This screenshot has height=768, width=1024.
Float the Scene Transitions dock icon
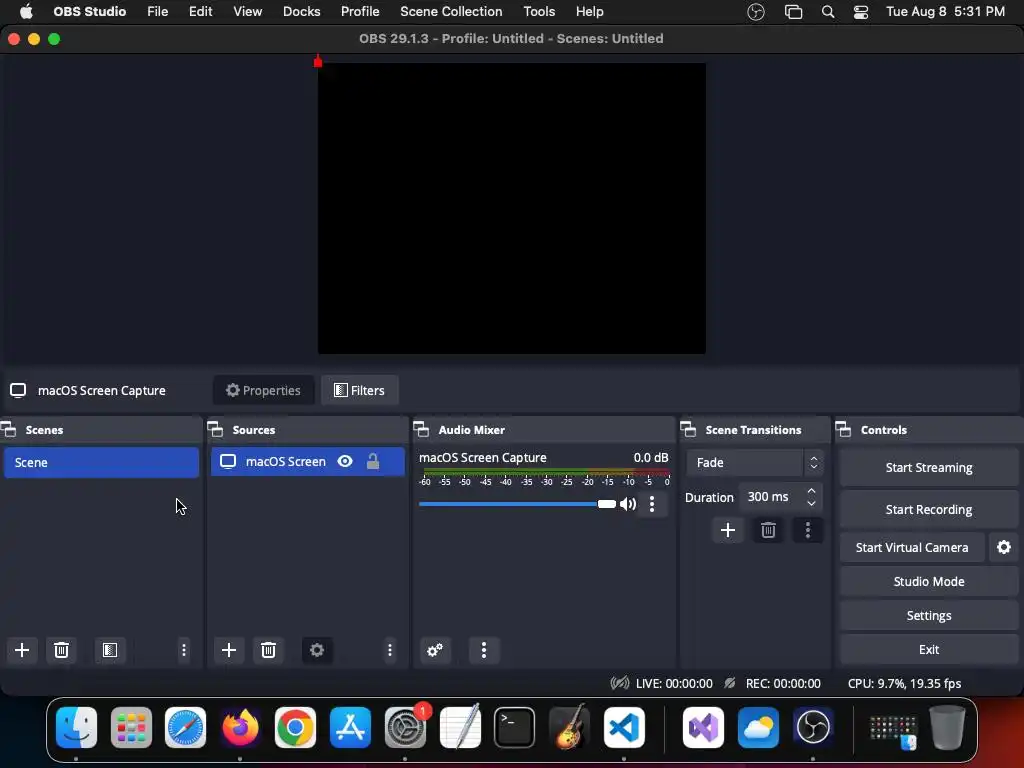[688, 430]
